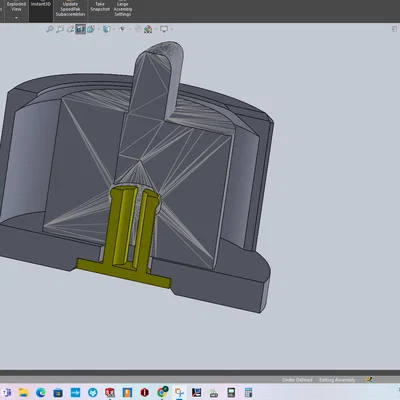Open Google Chrome from the taskbar

pos(162,392)
